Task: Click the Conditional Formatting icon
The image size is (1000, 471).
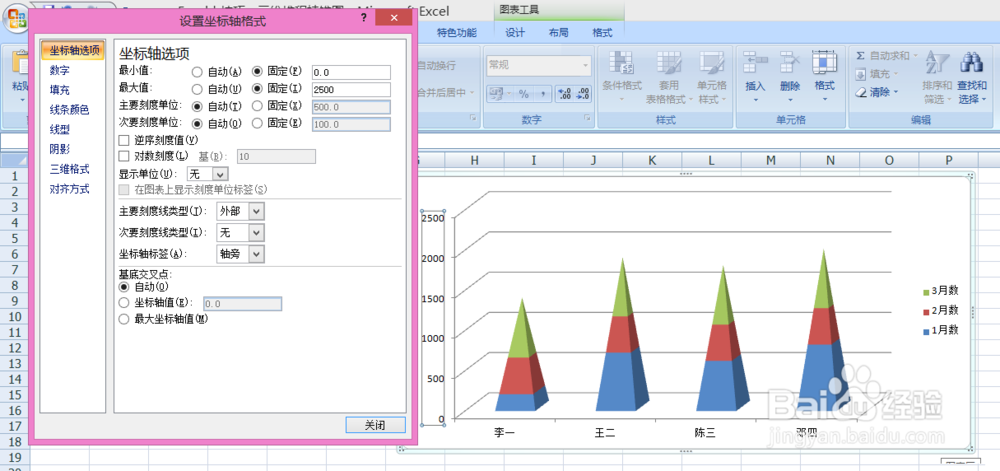Action: coord(622,63)
